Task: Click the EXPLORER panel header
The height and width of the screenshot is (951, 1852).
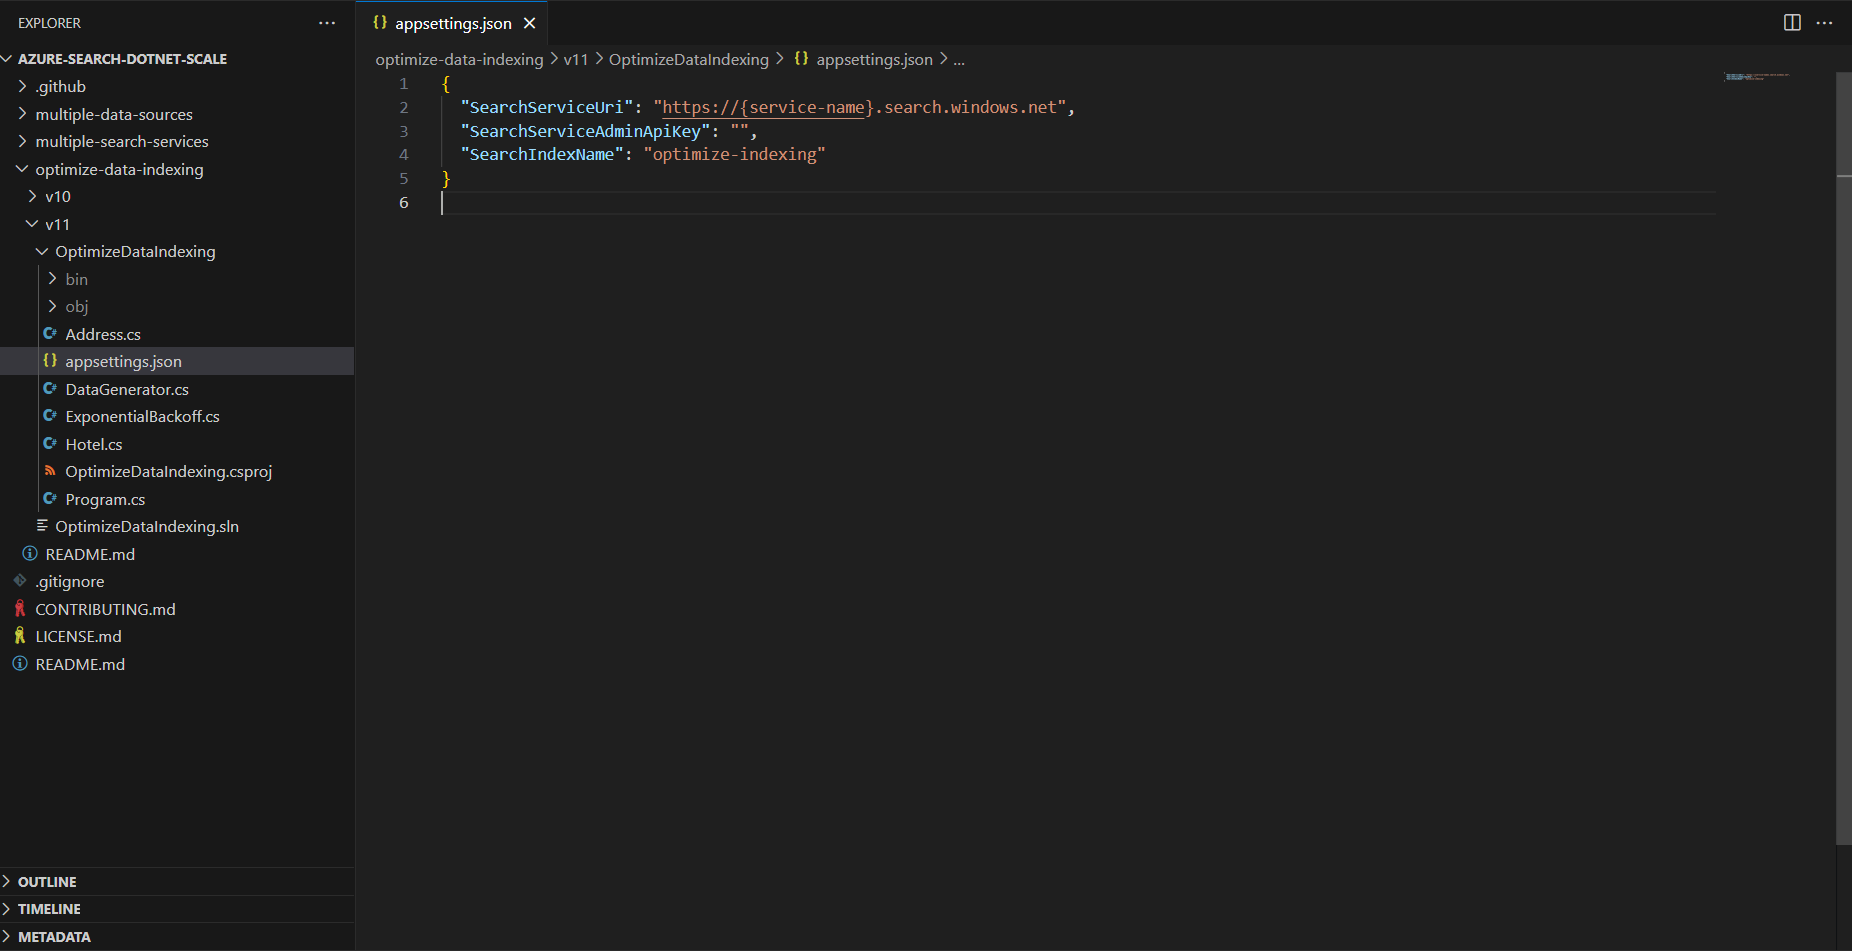Action: 49,22
